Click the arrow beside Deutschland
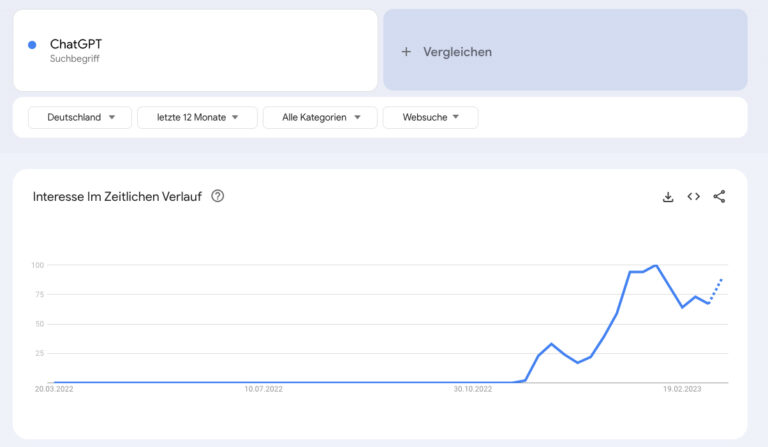The image size is (768, 447). pyautogui.click(x=112, y=118)
